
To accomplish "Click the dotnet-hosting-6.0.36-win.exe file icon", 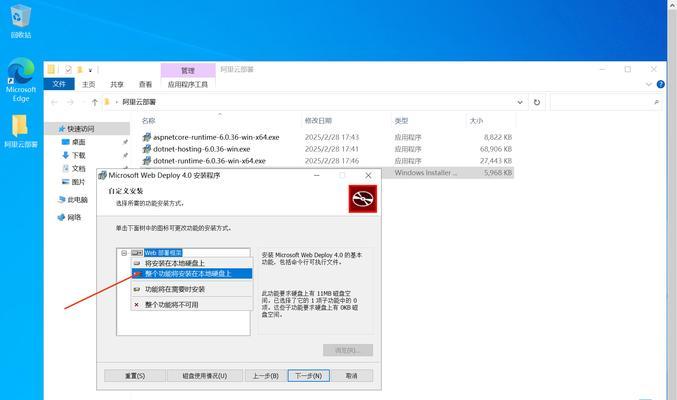I will (x=147, y=149).
